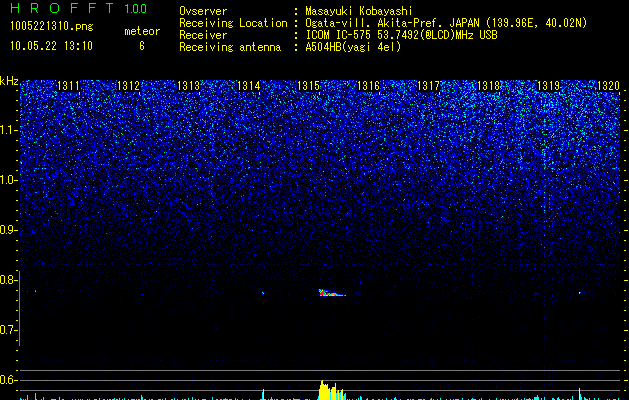
Task: Click the 1318 time marker
Action: tap(489, 86)
